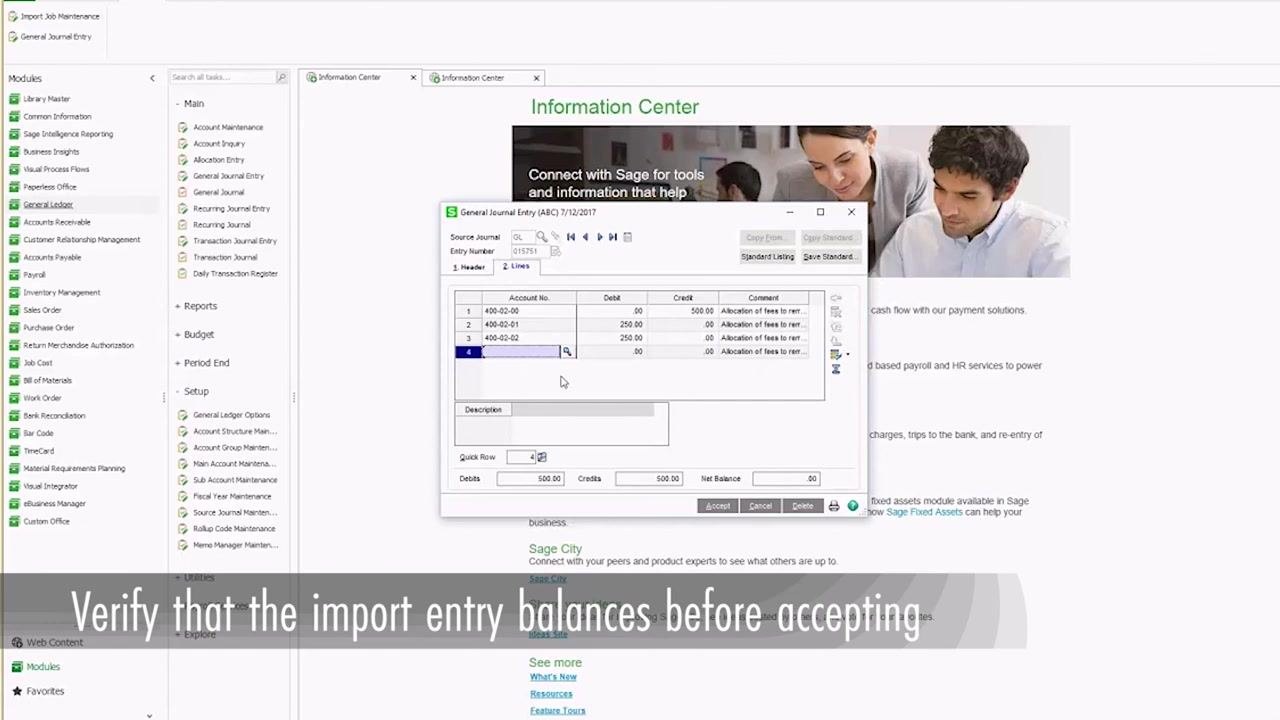The height and width of the screenshot is (720, 1280).
Task: Open help using the green question icon
Action: click(853, 506)
